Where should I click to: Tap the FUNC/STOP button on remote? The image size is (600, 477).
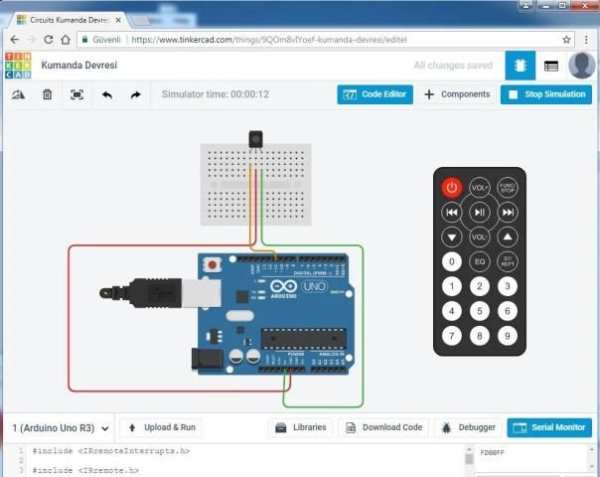point(507,187)
